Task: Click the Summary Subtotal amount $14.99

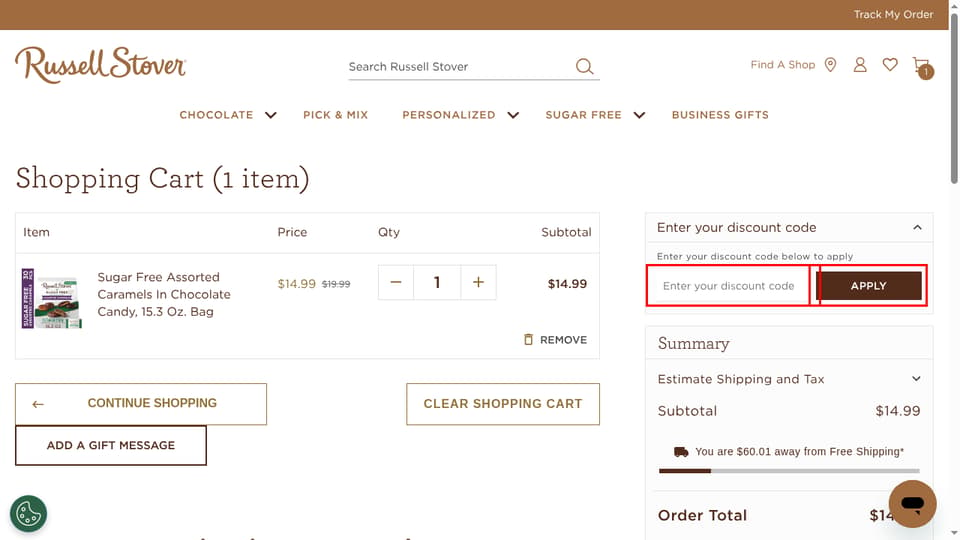Action: click(x=898, y=411)
